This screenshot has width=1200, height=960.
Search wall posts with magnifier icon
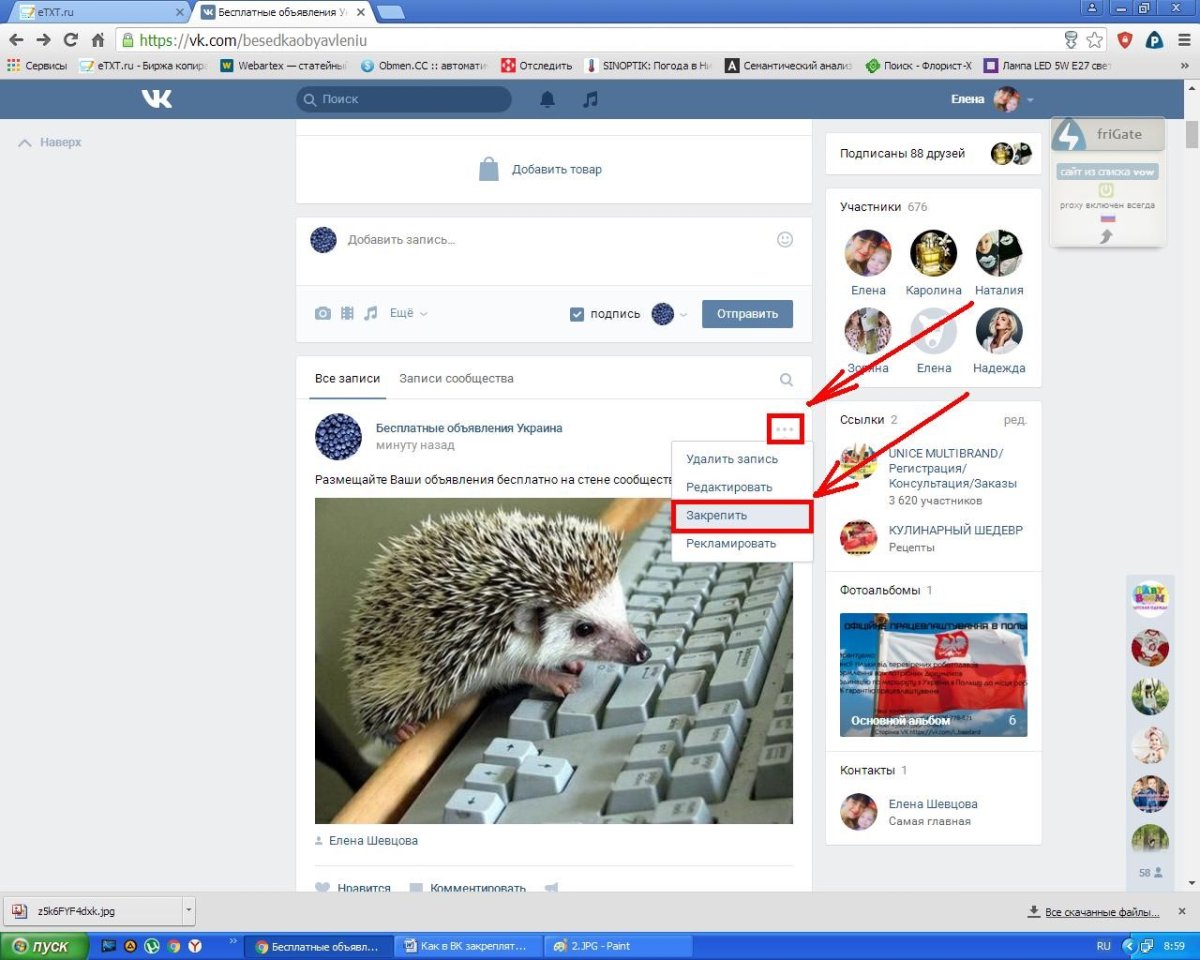pos(786,379)
